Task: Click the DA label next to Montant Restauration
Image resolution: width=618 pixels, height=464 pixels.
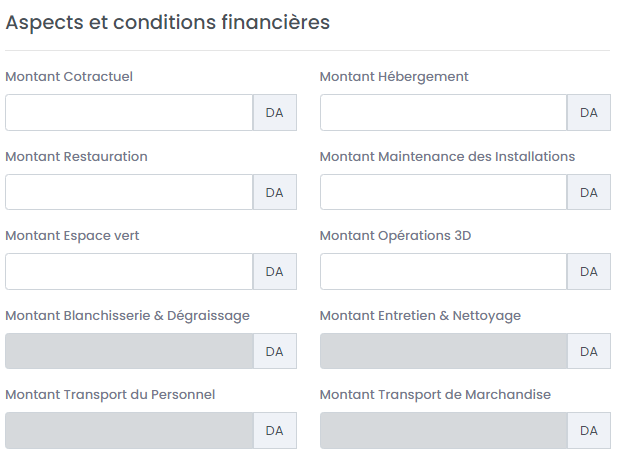Action: (x=275, y=192)
